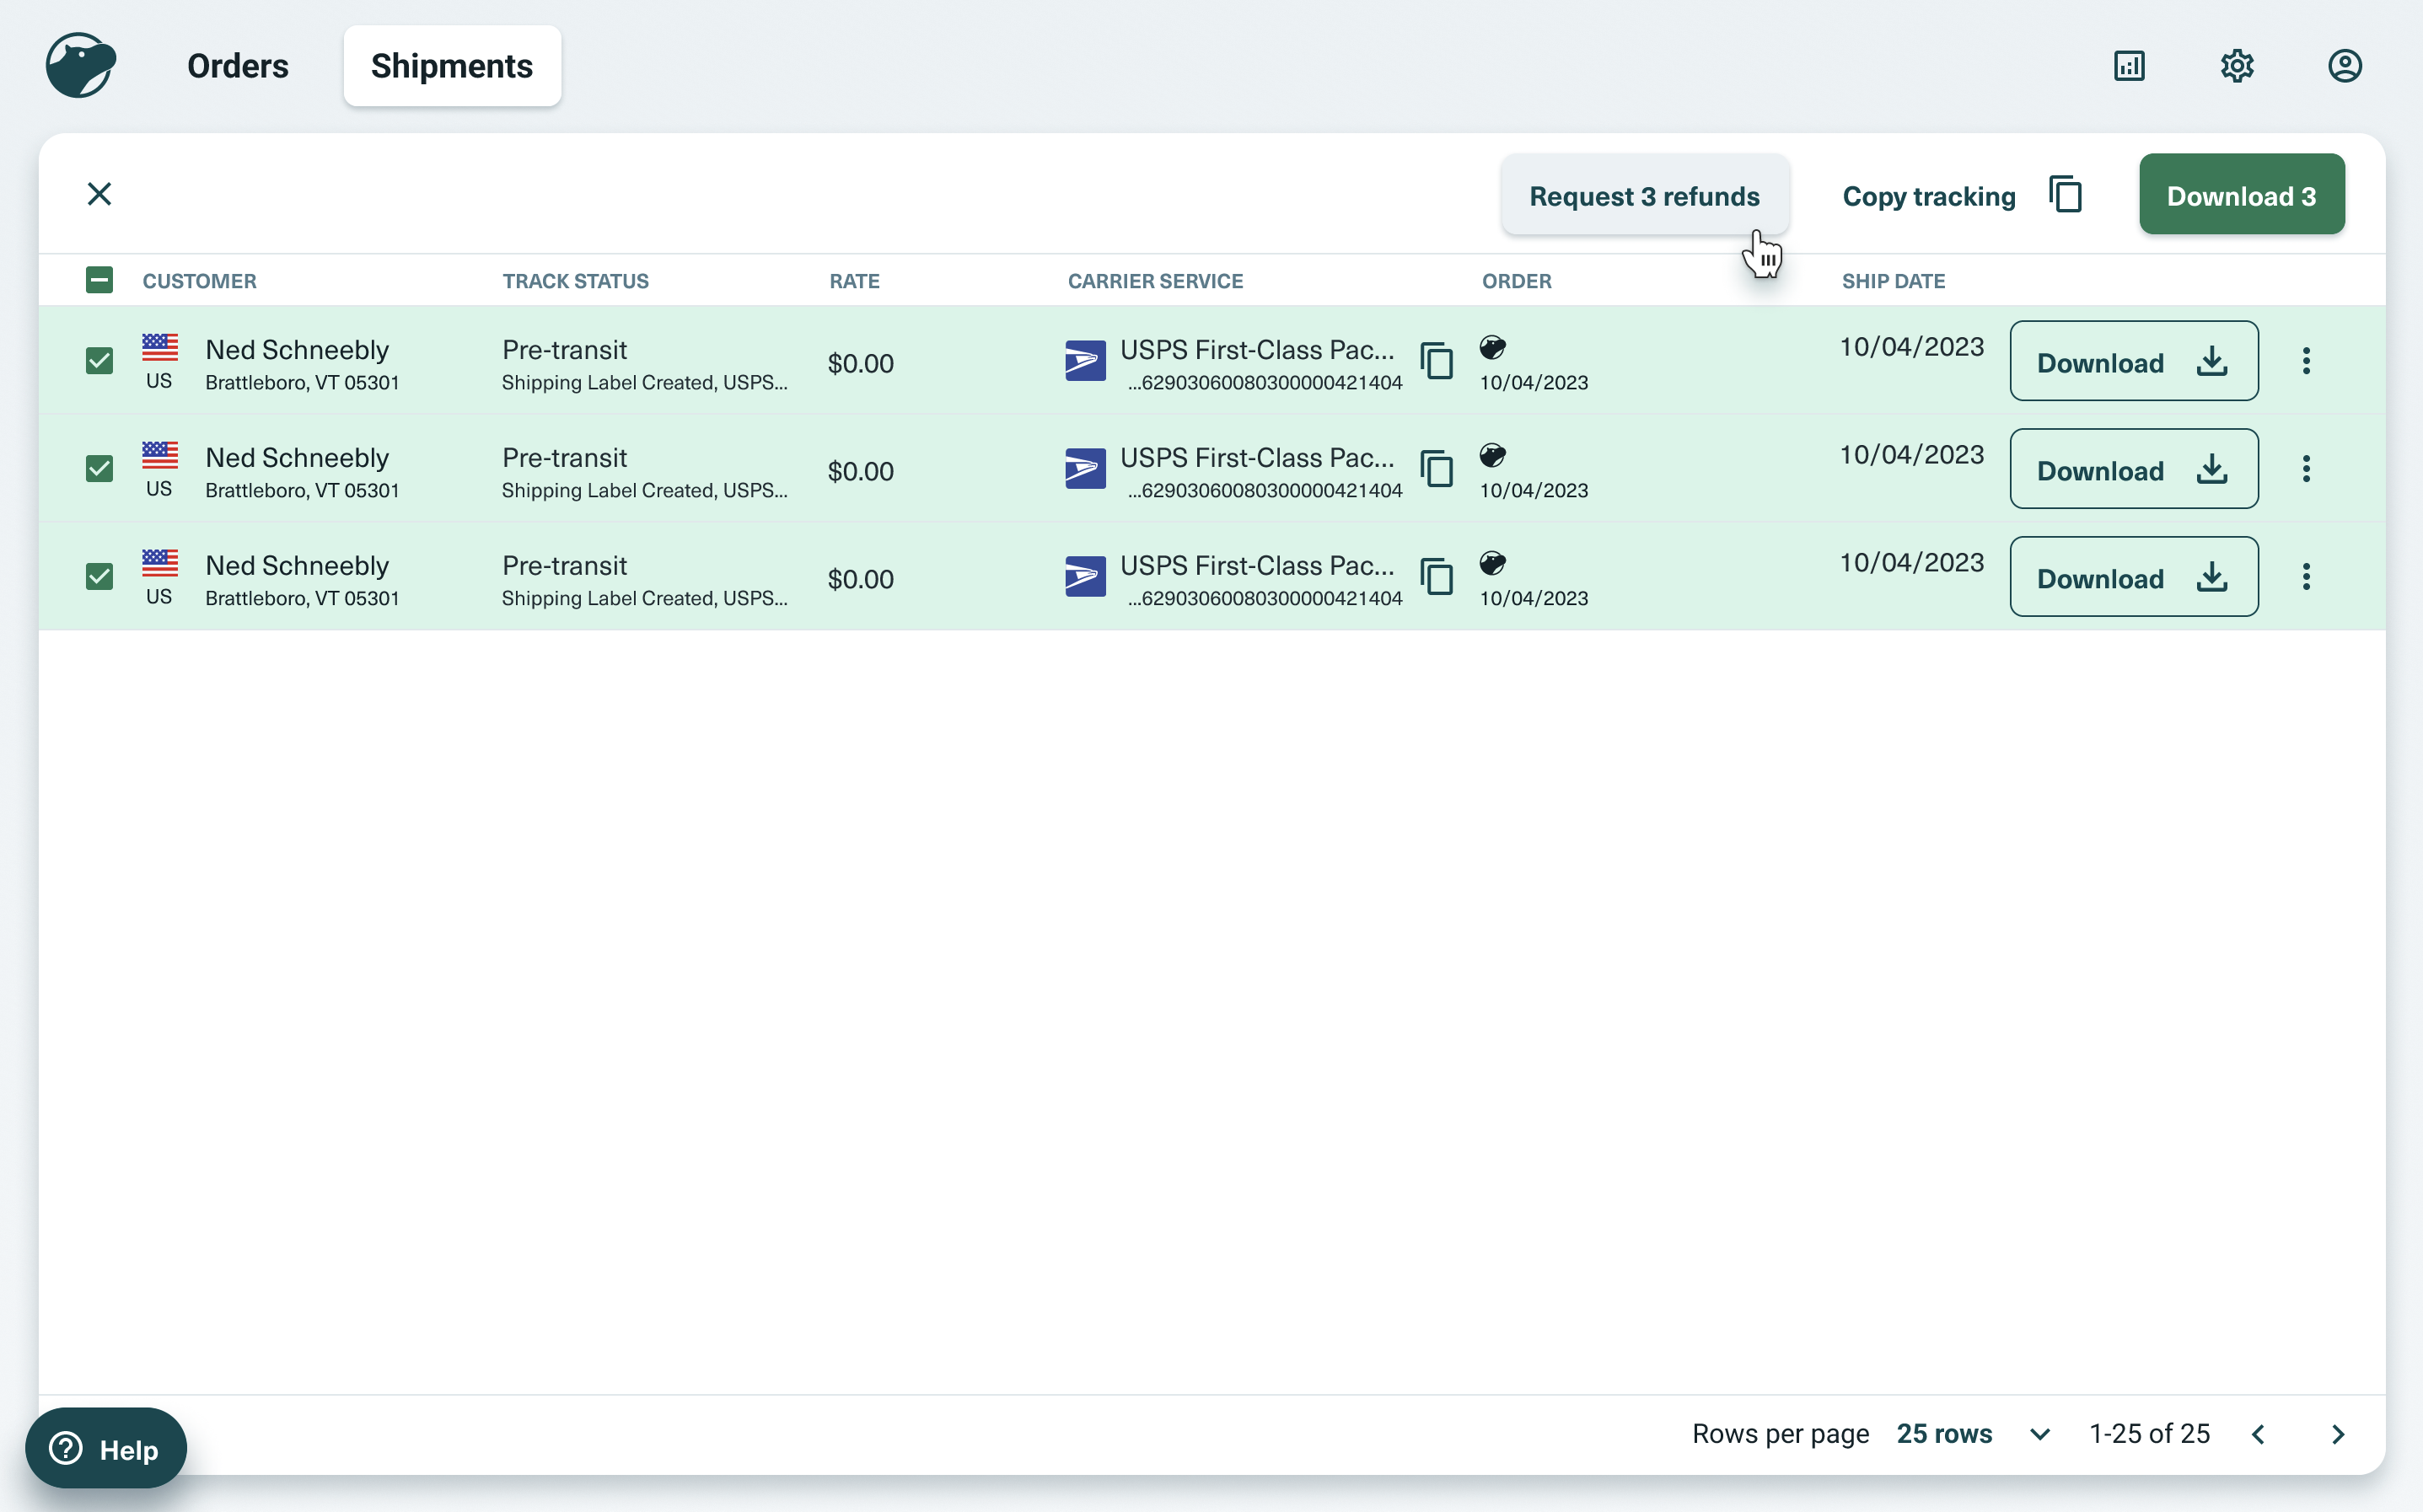Click ship date 10/04/2023 in first row

click(x=1911, y=347)
